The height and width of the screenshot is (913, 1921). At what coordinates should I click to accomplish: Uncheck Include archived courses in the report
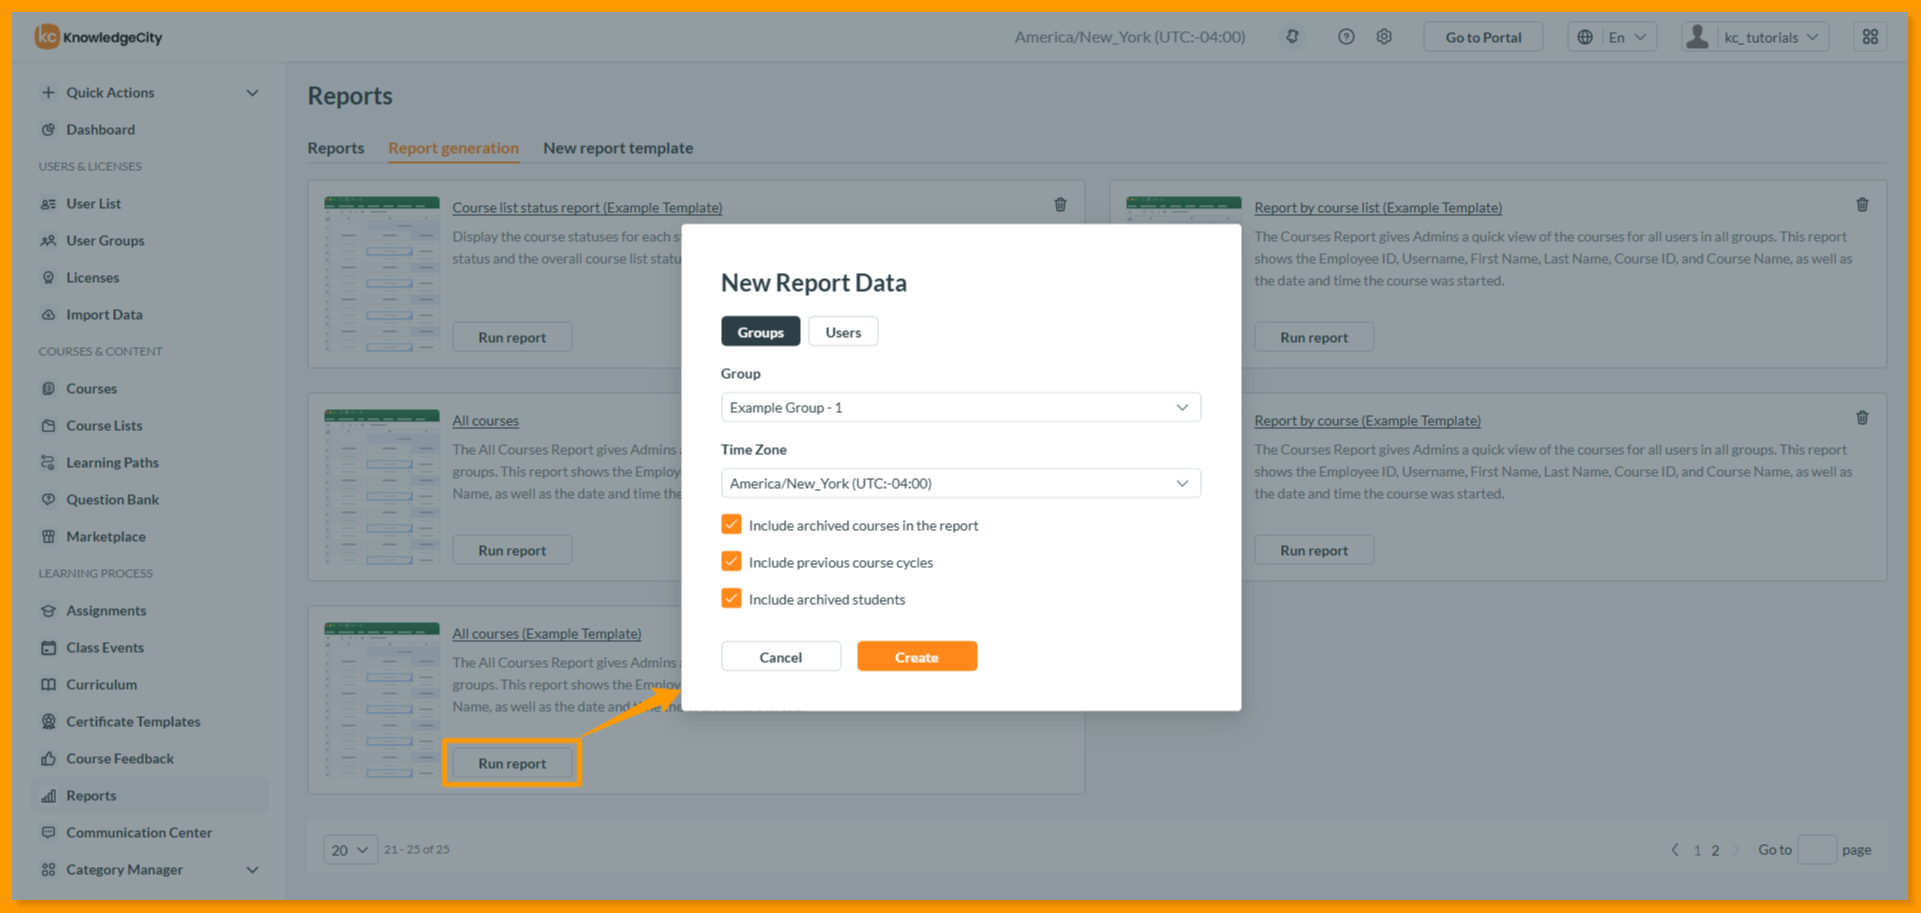731,525
